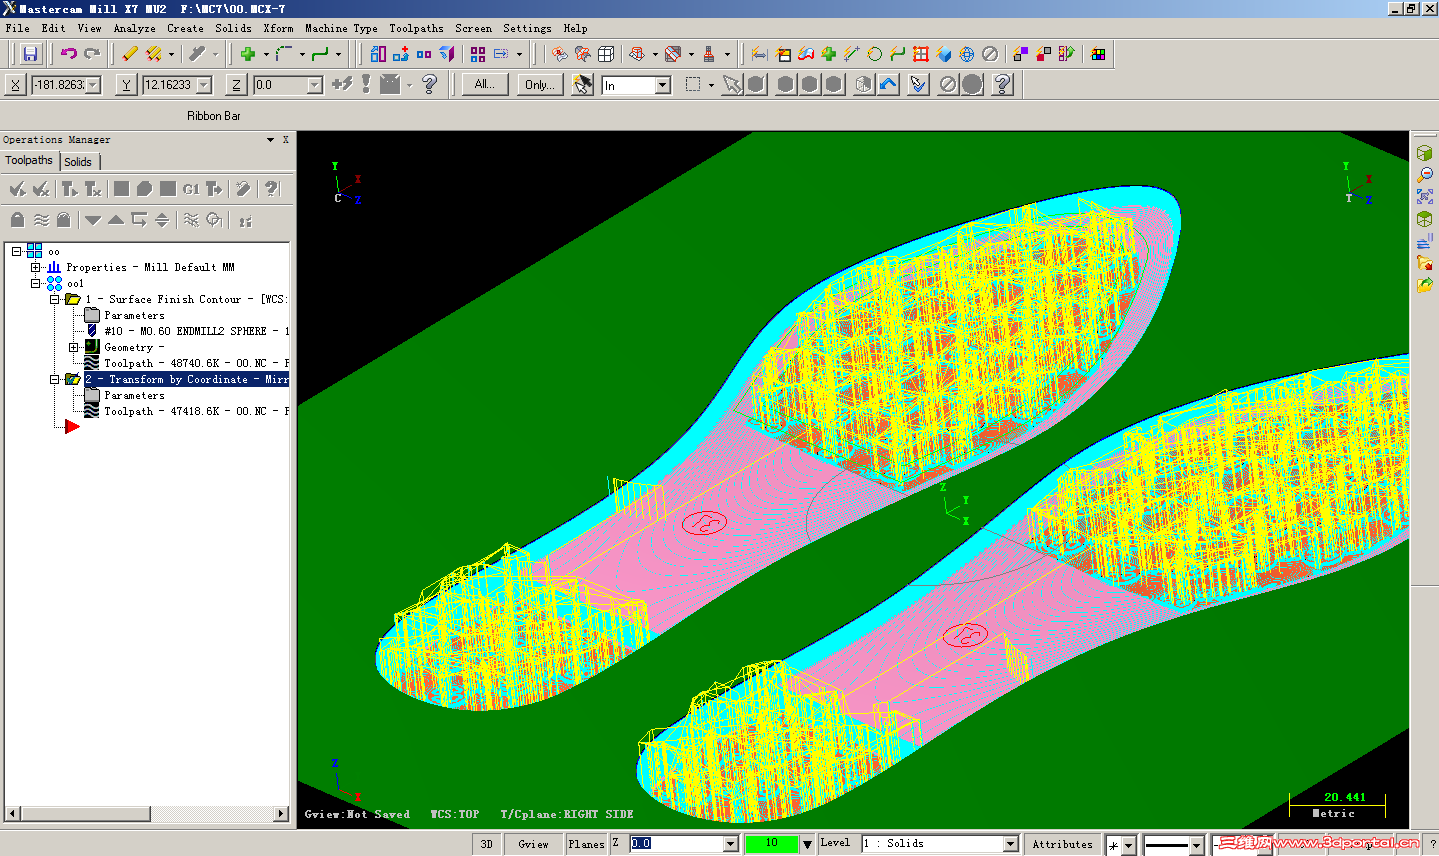Toggle the 3D/2D construction mode

(486, 844)
